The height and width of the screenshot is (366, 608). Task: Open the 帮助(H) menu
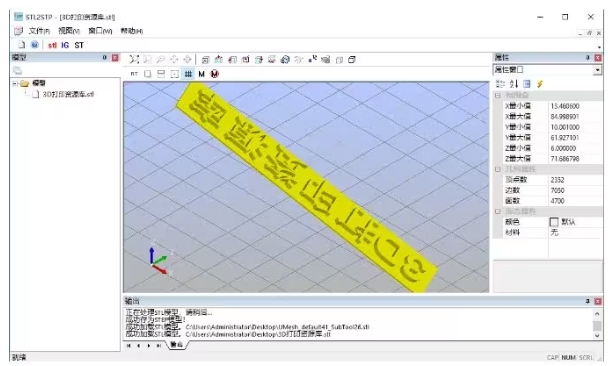point(132,31)
